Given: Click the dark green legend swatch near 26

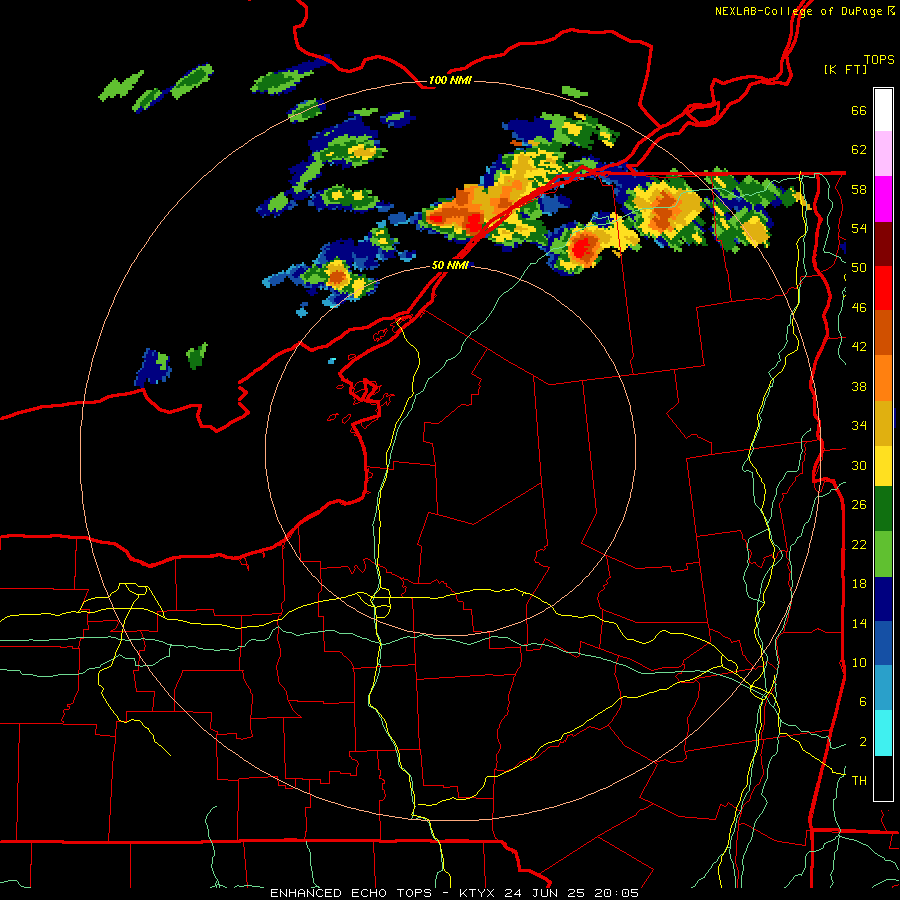Looking at the screenshot, I should [883, 510].
